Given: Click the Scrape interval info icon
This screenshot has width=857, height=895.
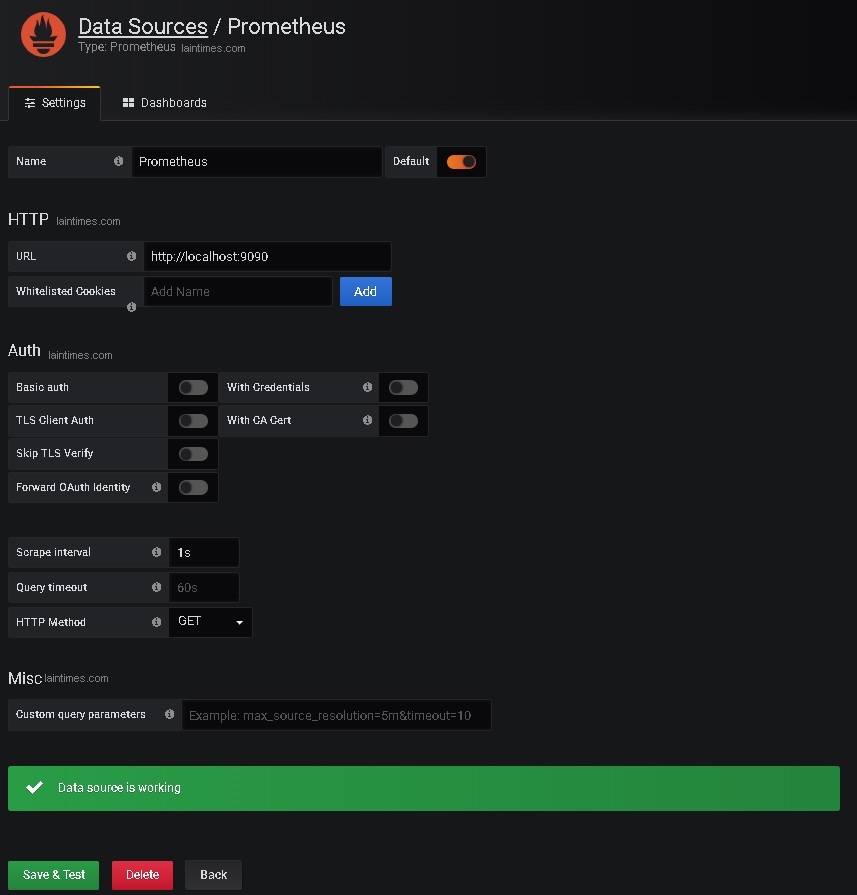Looking at the screenshot, I should (x=156, y=552).
